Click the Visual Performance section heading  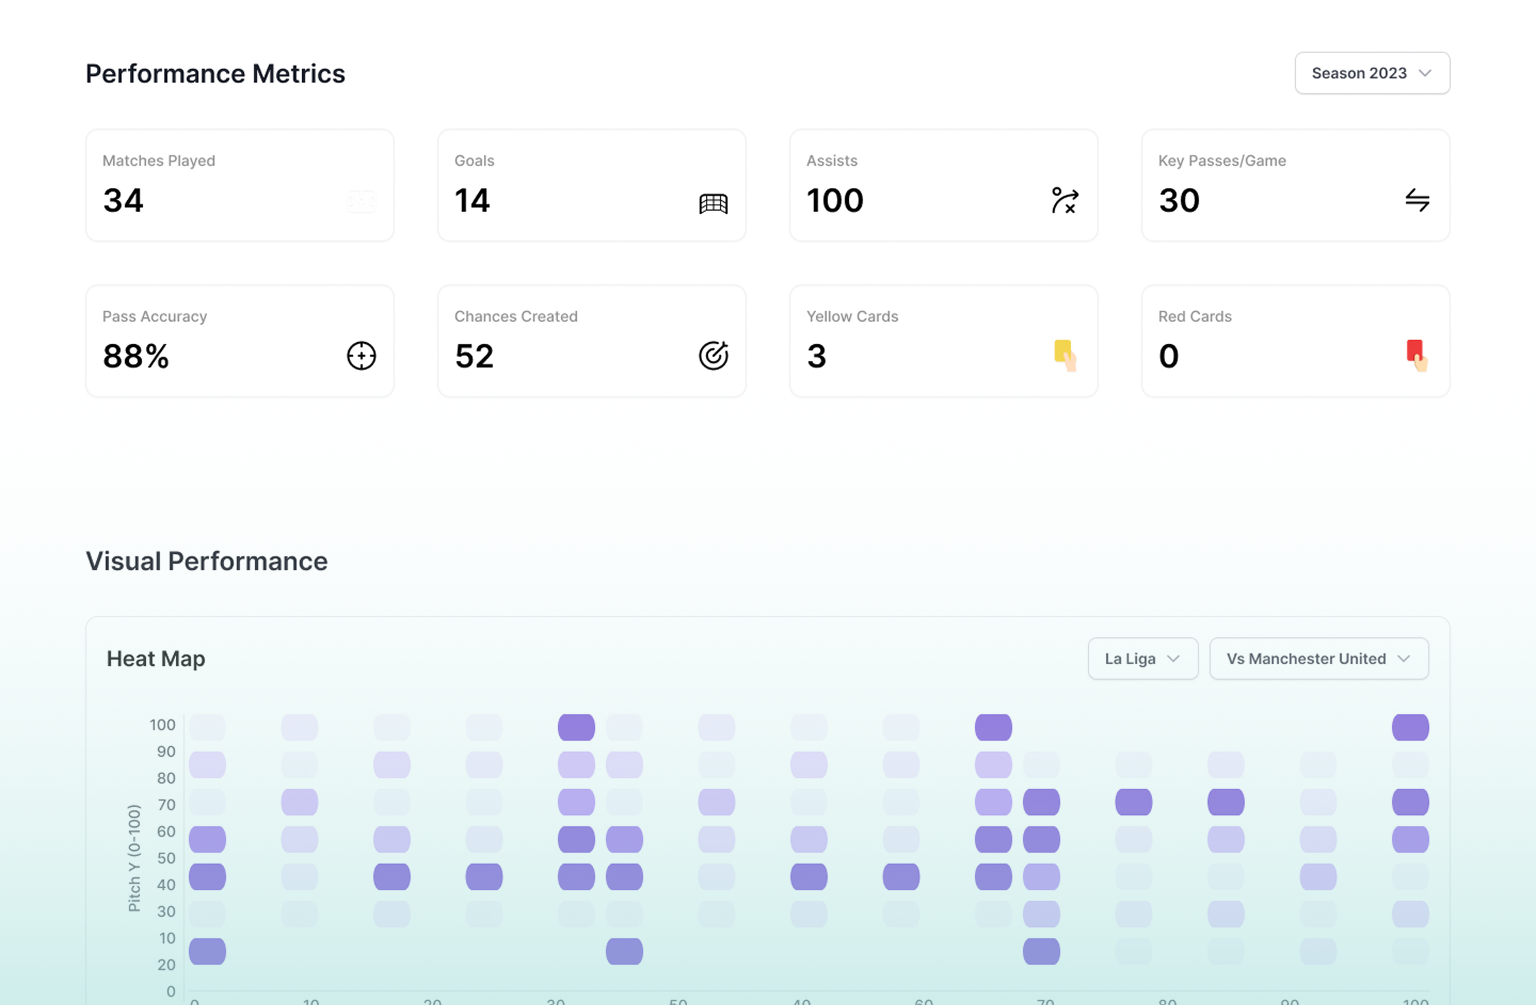coord(206,561)
